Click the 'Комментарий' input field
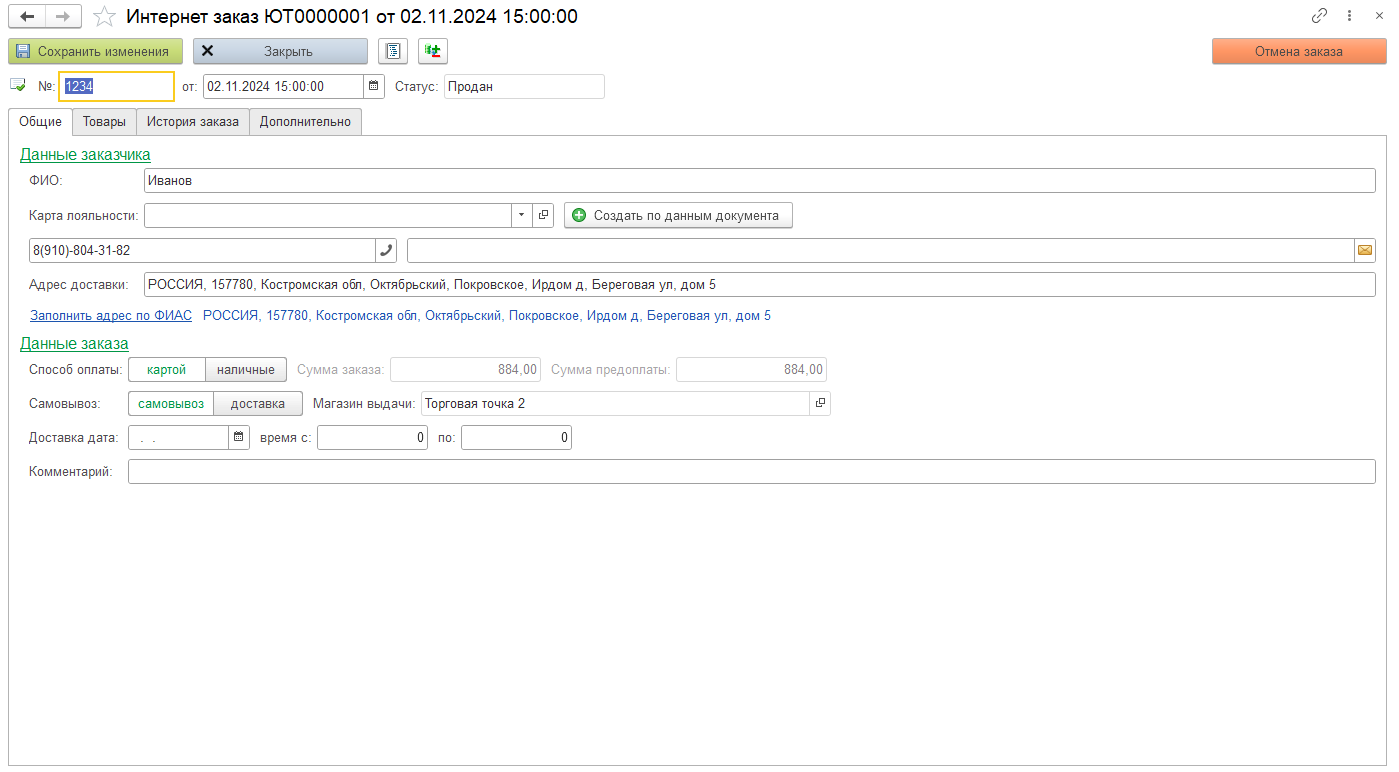 point(752,472)
